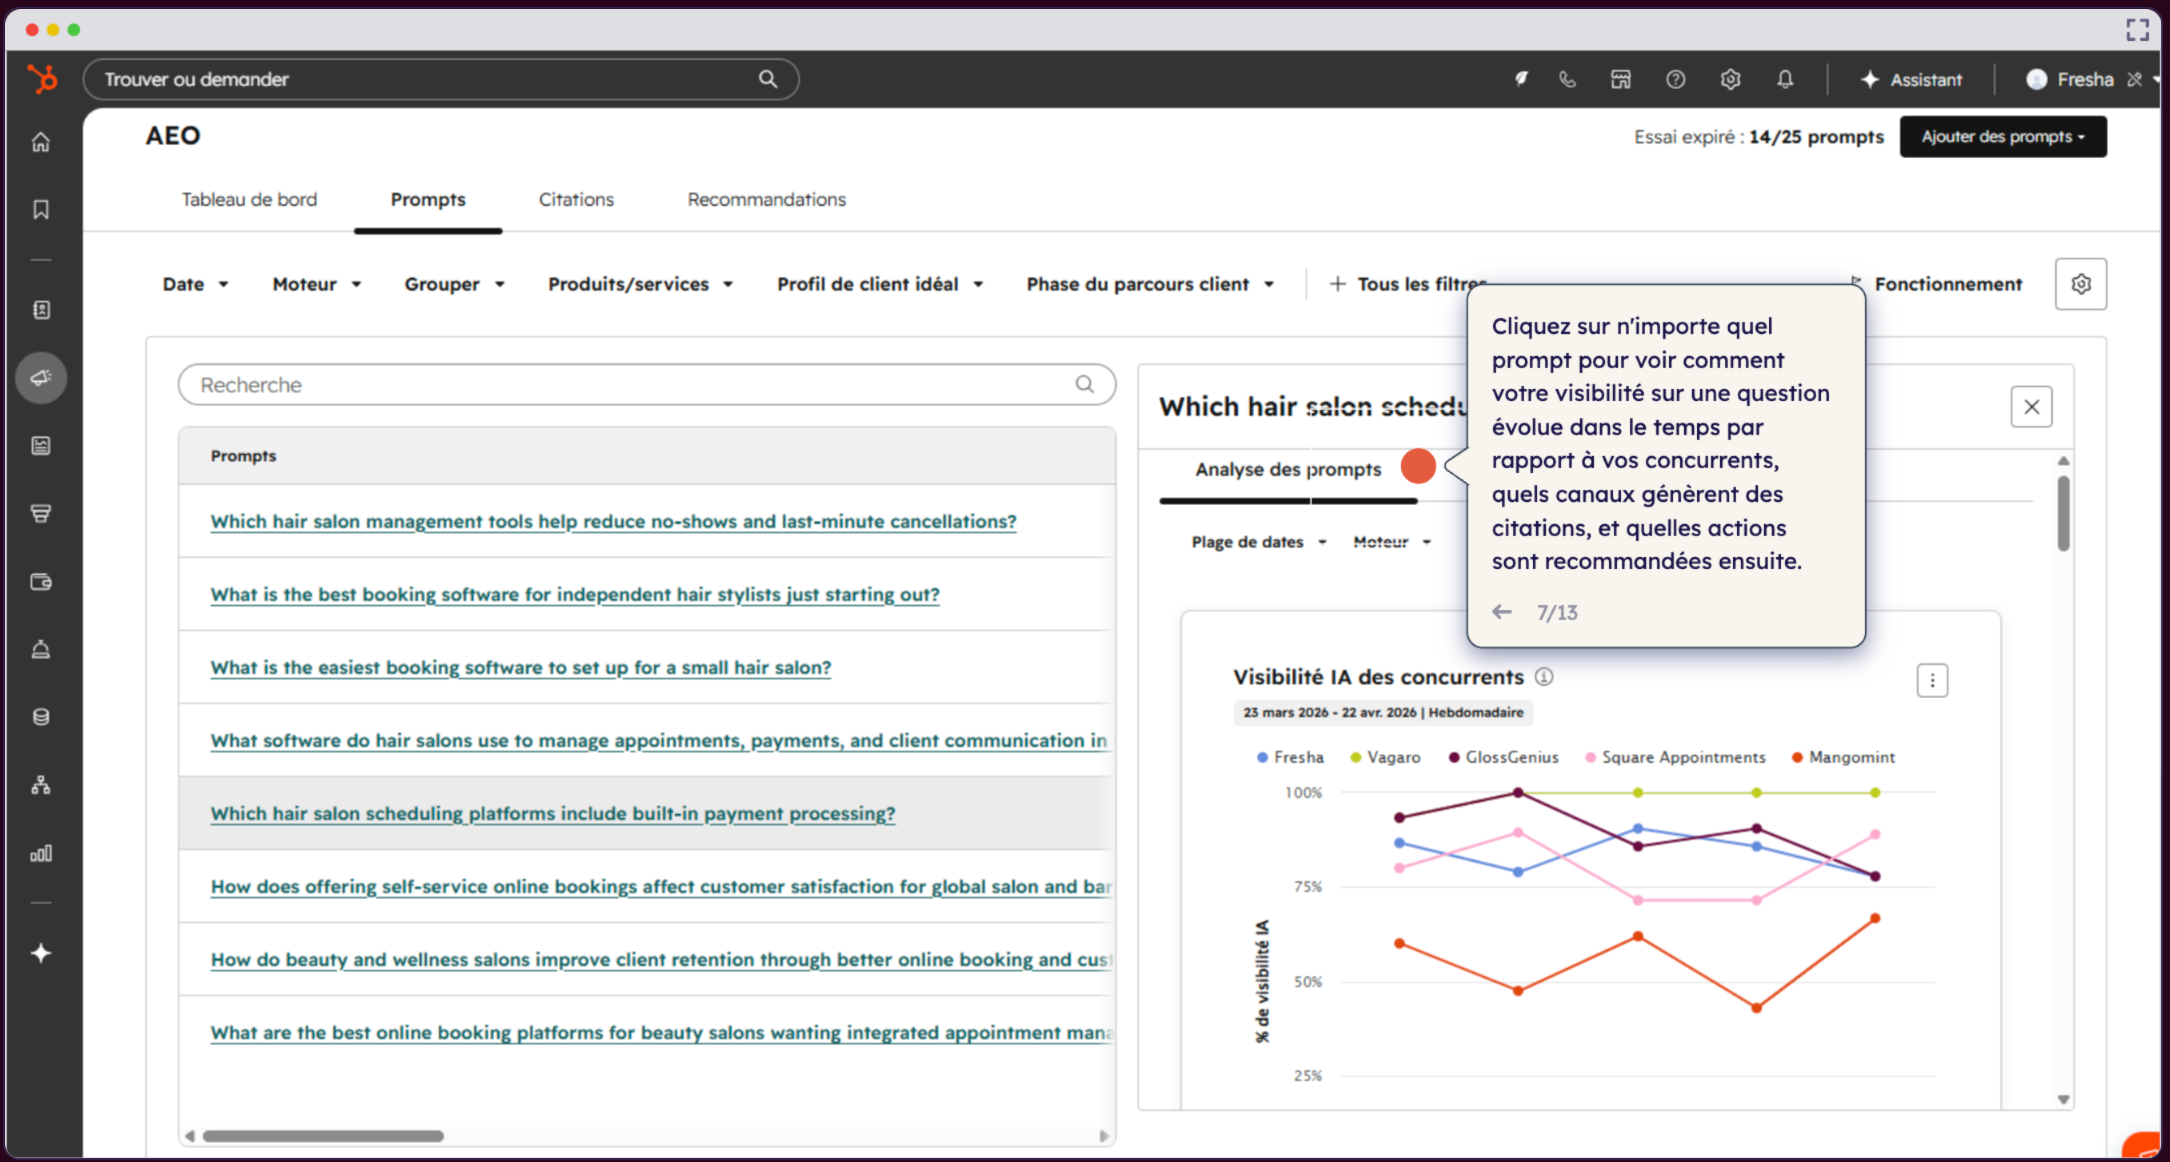Open the notifications bell icon
Screen dimensions: 2170x1162
[x=1785, y=79]
